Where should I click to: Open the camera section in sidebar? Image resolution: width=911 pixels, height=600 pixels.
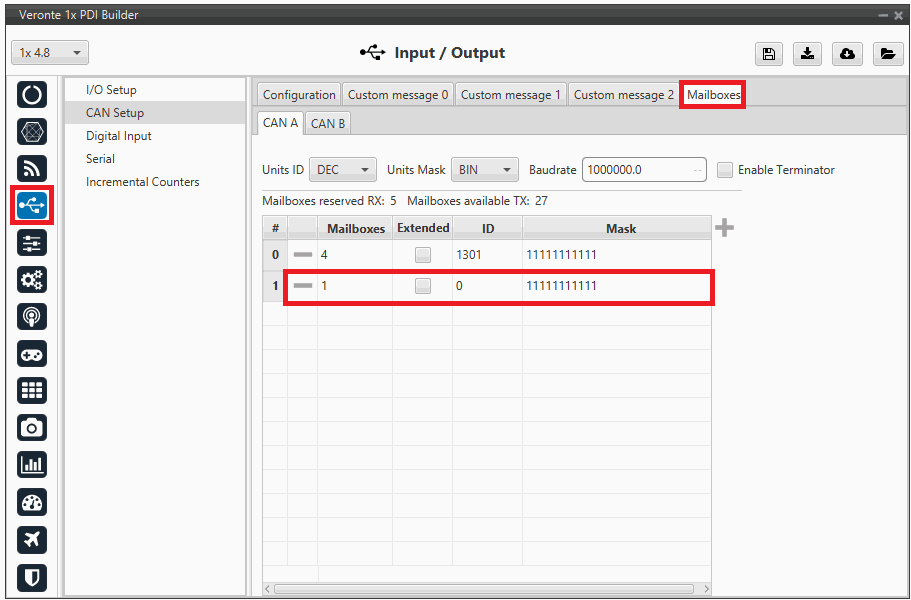point(32,428)
